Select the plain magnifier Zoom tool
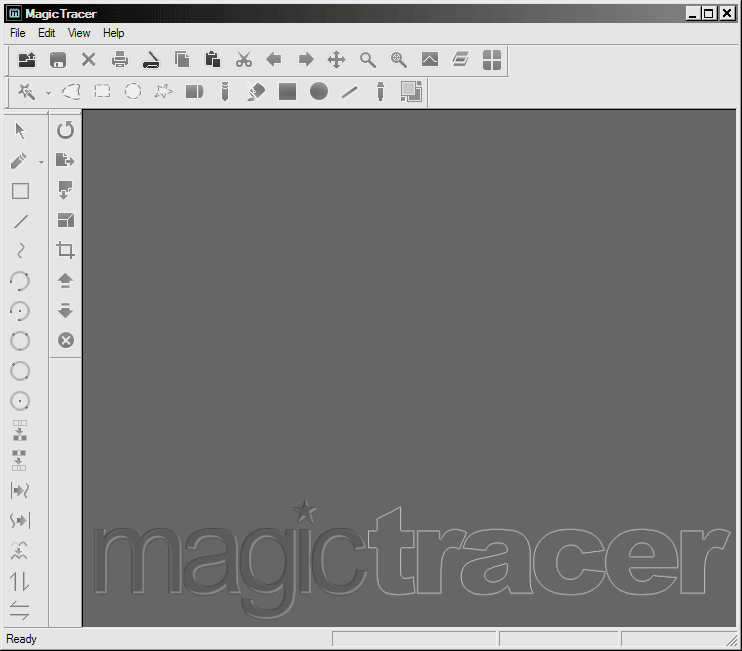Viewport: 742px width, 651px height. (x=368, y=60)
